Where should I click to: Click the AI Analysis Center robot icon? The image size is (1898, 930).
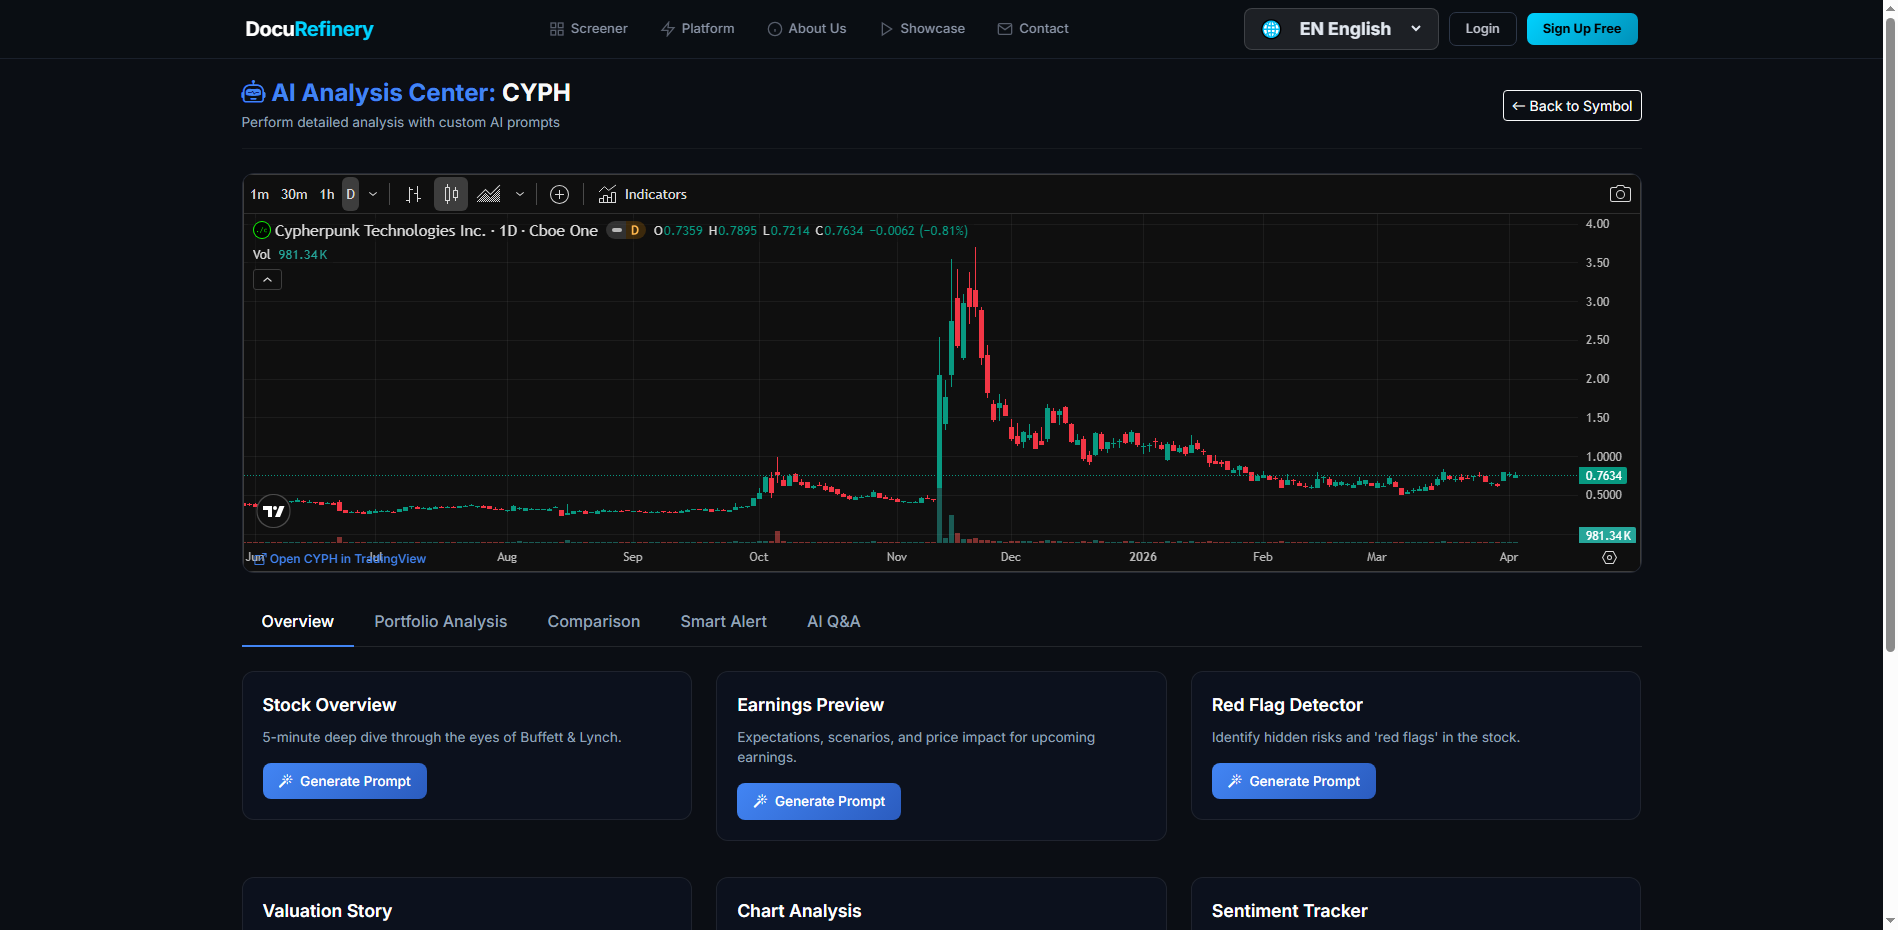tap(253, 92)
